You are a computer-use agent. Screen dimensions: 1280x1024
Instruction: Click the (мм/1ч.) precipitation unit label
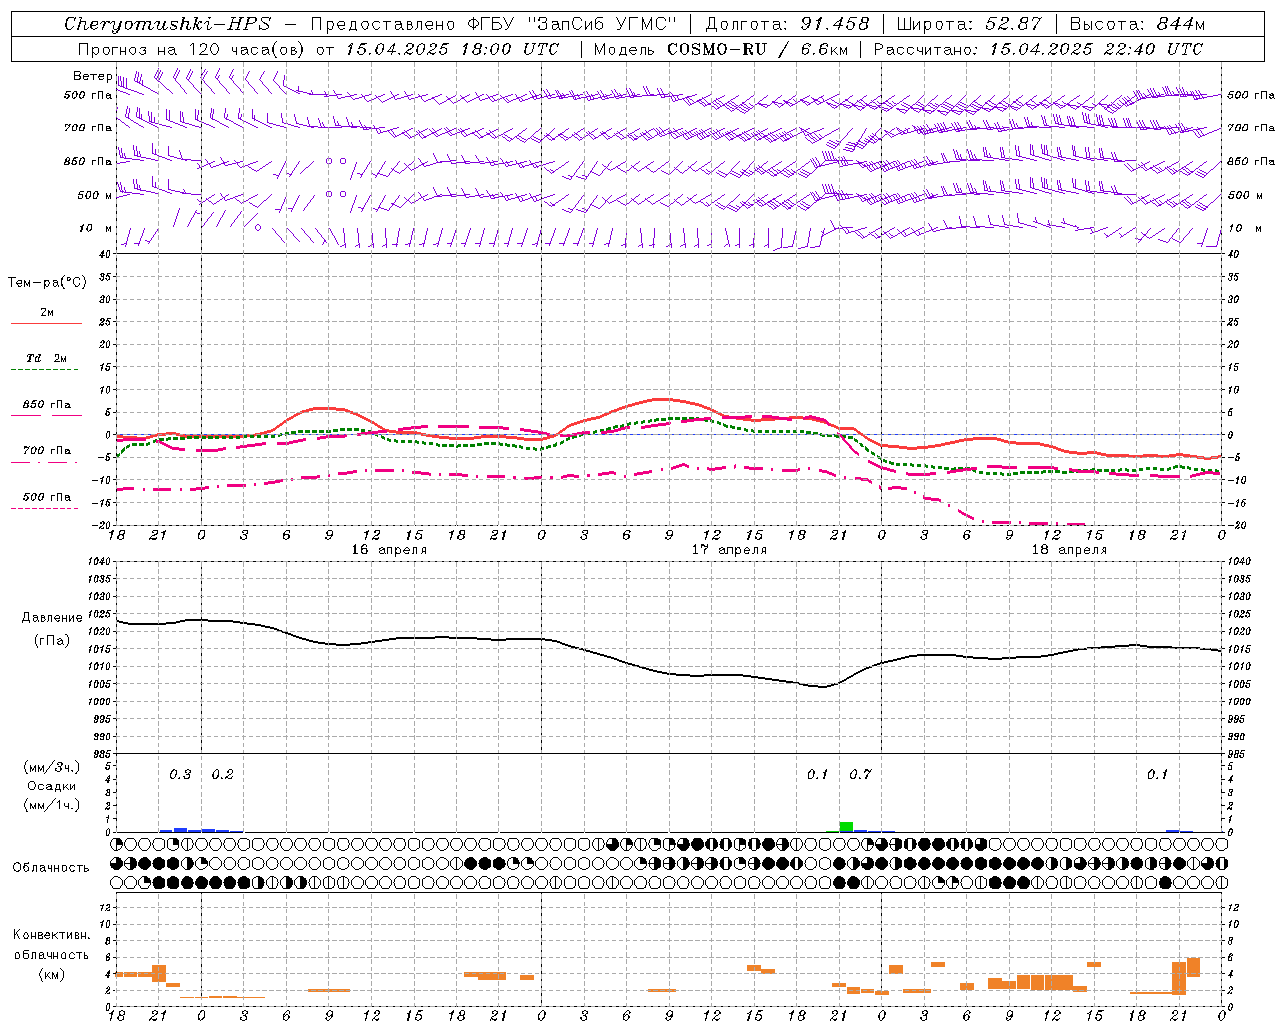52,805
